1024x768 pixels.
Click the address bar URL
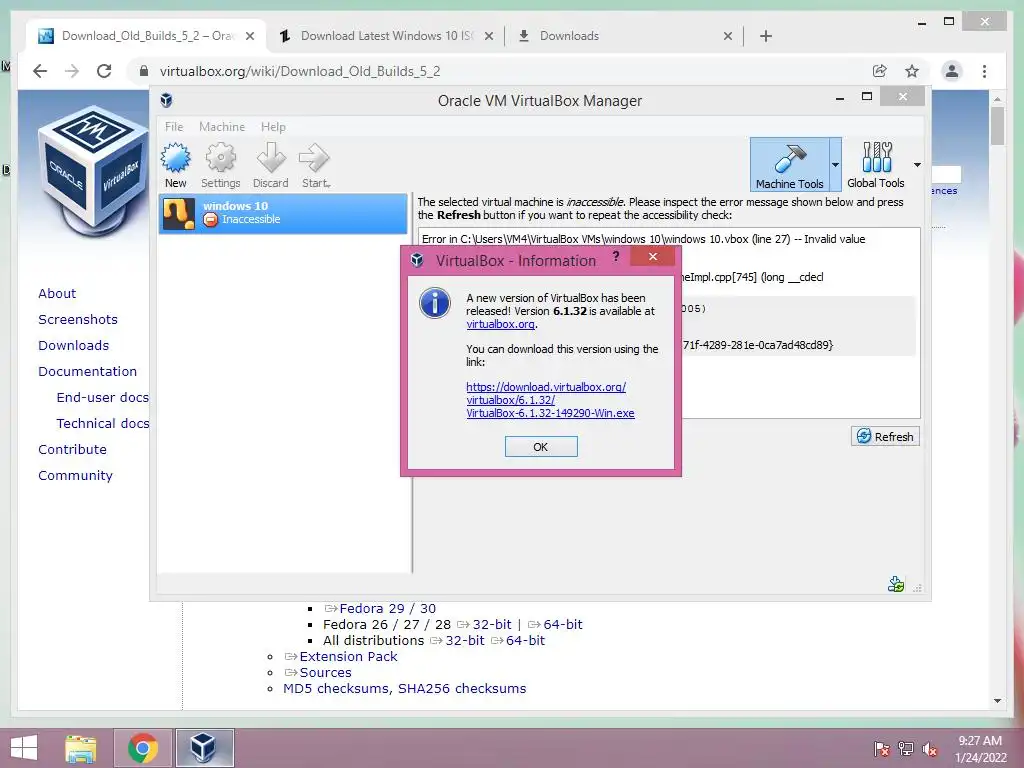pyautogui.click(x=300, y=71)
